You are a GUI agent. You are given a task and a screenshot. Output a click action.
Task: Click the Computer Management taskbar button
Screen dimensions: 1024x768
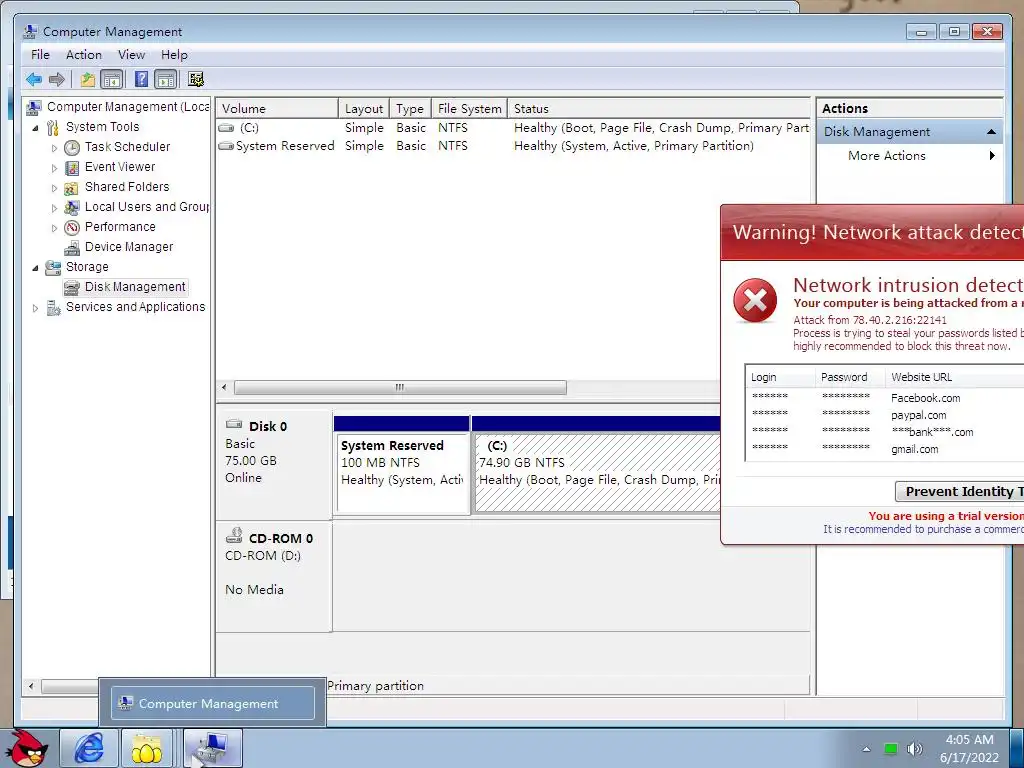[213, 748]
